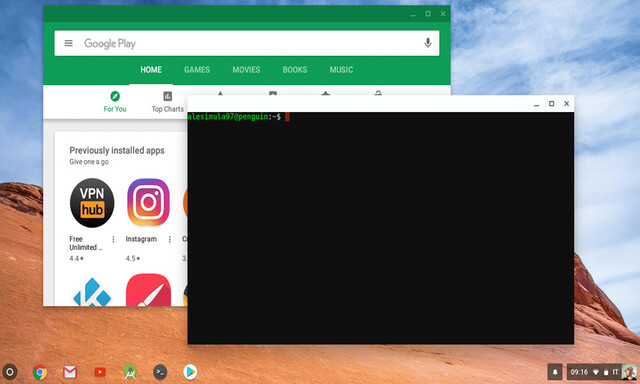Screen dimensions: 640x384
Task: Maximize the Google Play window
Action: [428, 13]
